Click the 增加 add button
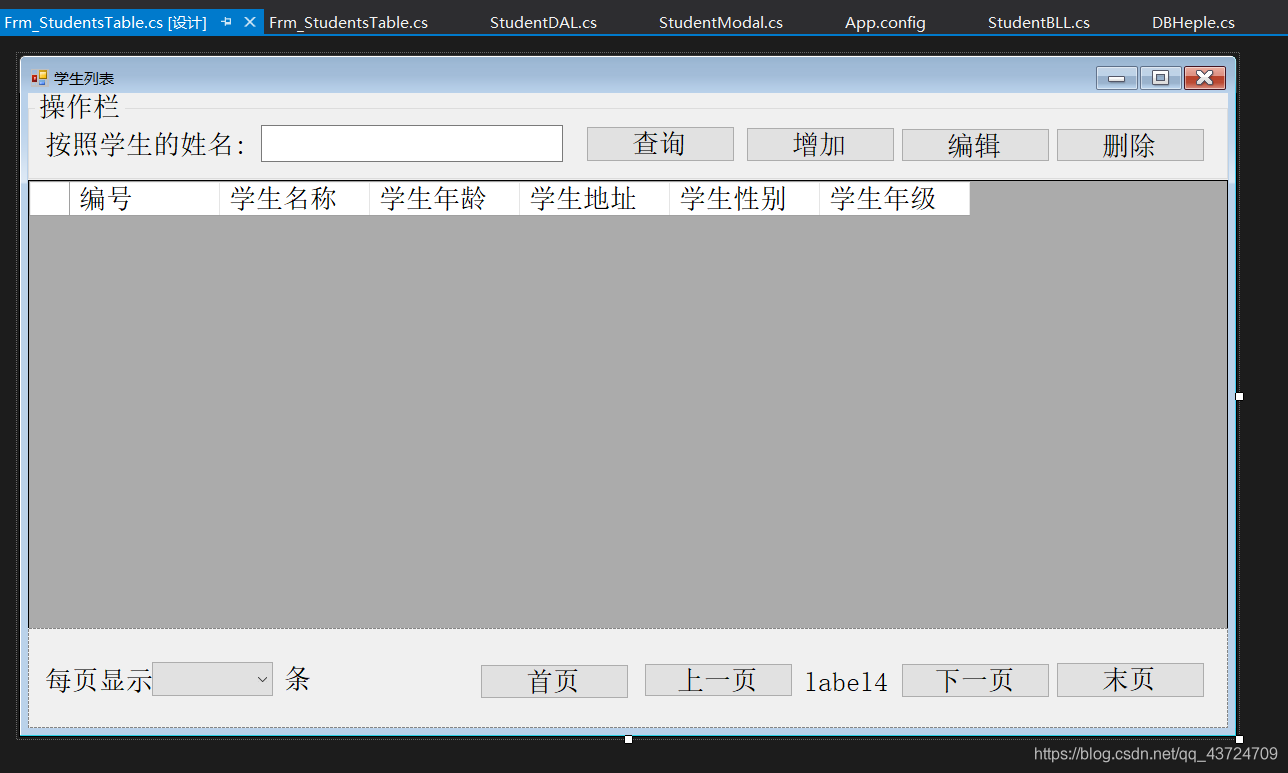The height and width of the screenshot is (773, 1288). pos(820,144)
